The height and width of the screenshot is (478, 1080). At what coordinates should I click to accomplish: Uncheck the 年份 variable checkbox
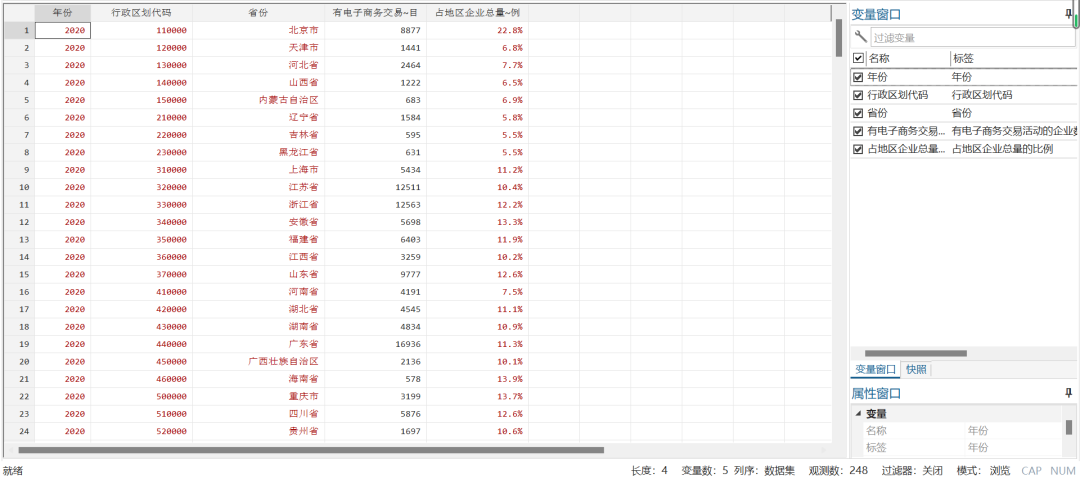[x=858, y=77]
